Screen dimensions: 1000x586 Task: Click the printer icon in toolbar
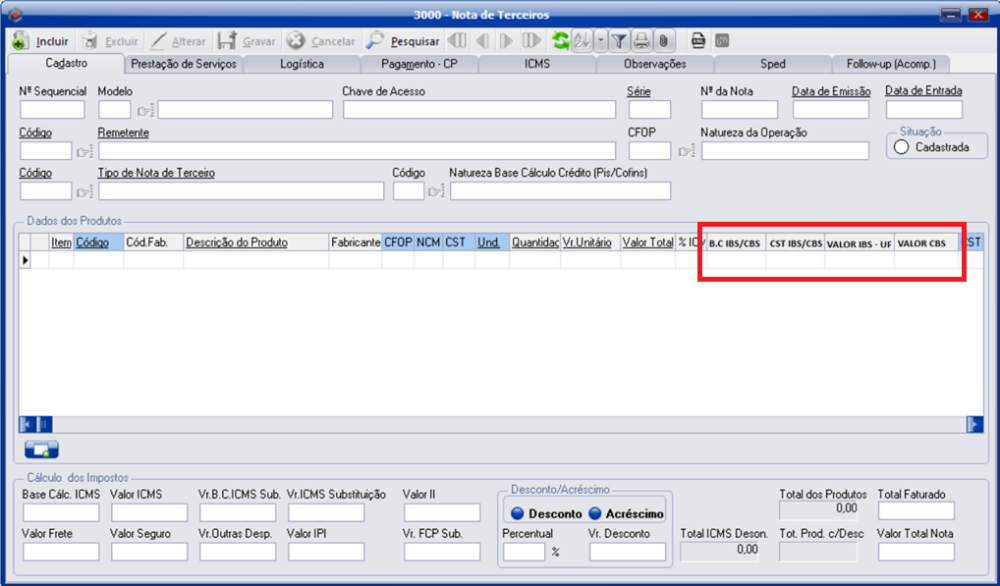(x=641, y=41)
